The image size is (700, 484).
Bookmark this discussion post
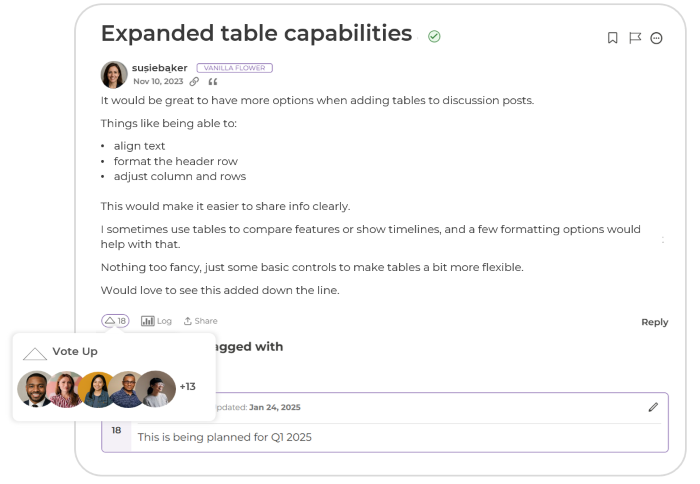613,38
